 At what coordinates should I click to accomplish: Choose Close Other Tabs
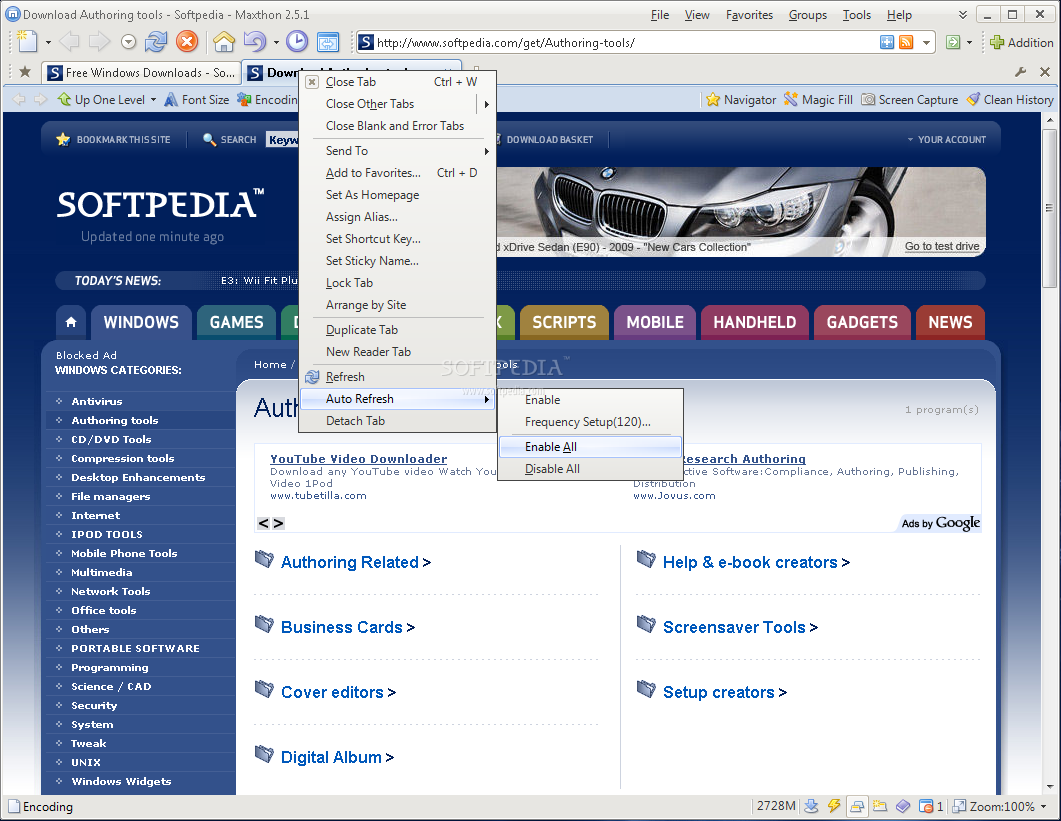(397, 104)
